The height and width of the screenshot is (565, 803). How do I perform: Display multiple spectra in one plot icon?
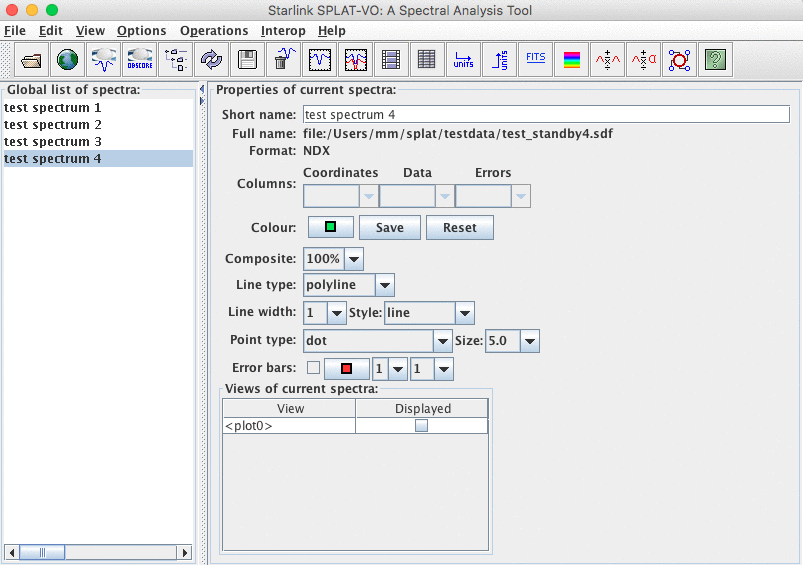[355, 60]
